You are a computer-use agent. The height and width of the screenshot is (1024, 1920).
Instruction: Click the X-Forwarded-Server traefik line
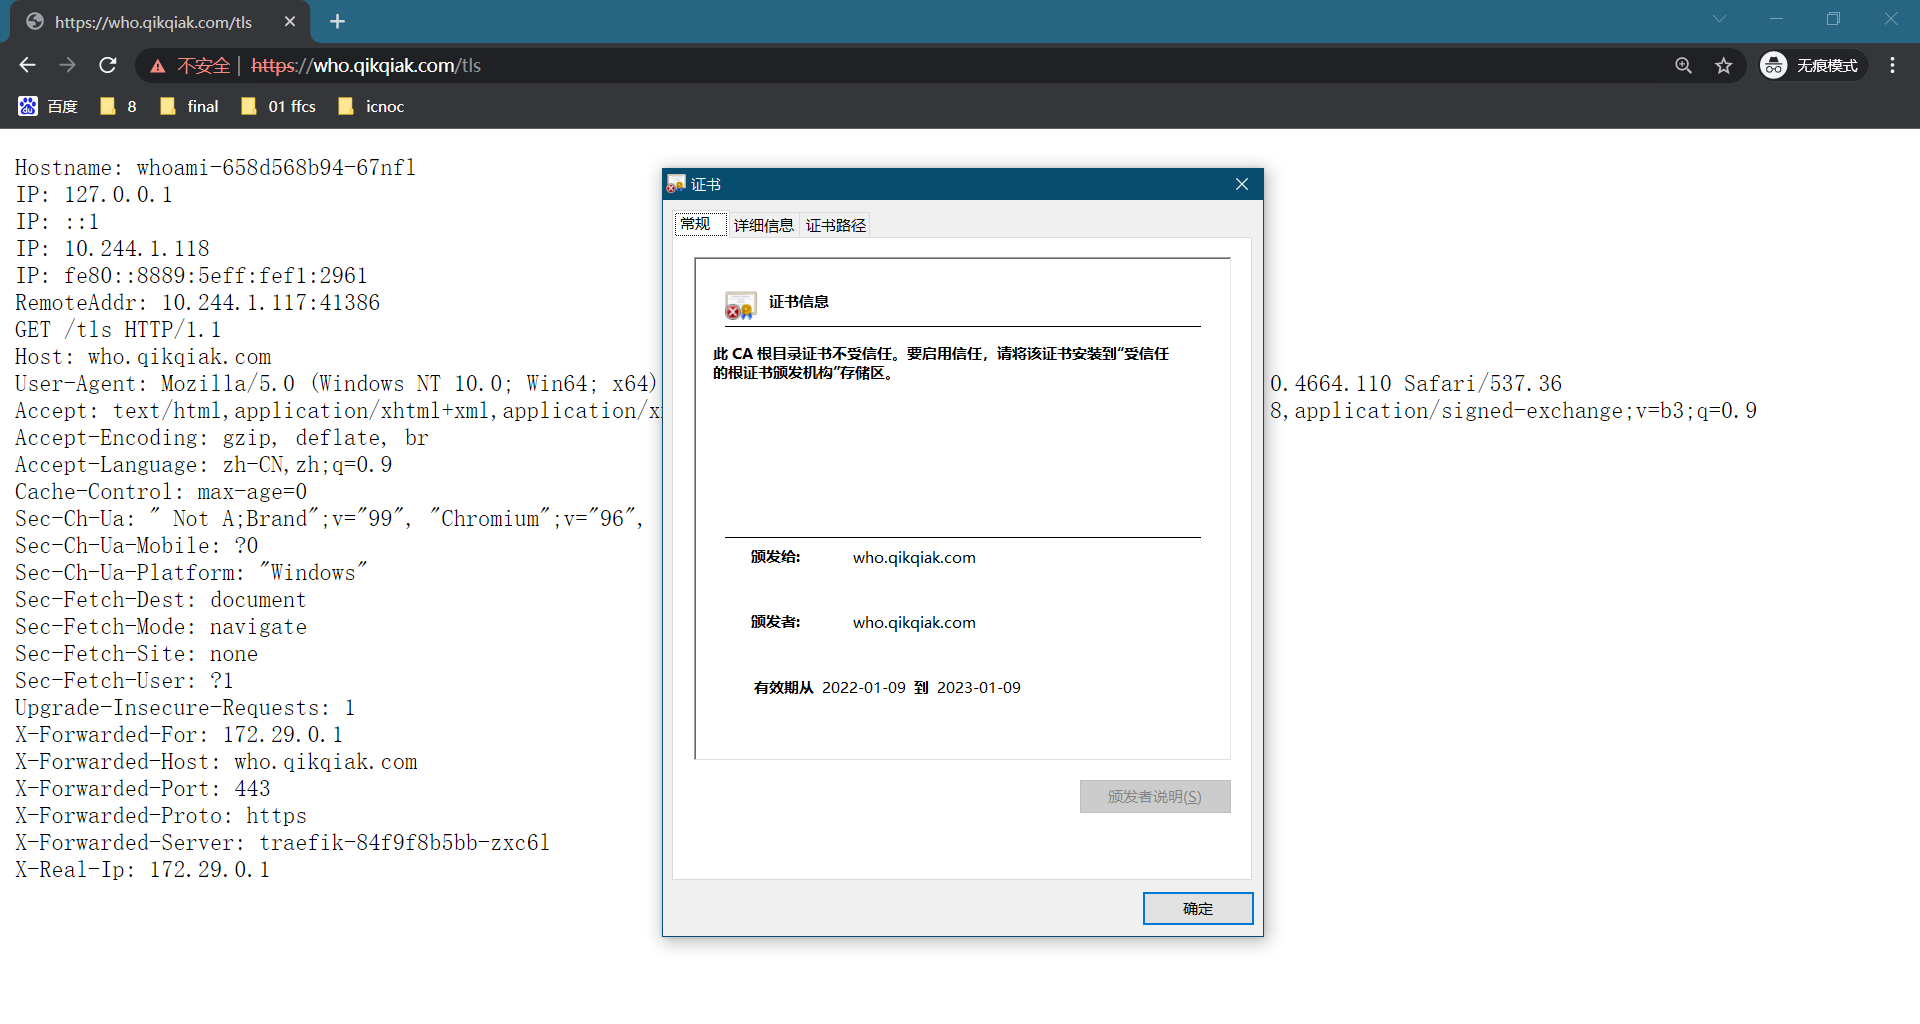[282, 842]
